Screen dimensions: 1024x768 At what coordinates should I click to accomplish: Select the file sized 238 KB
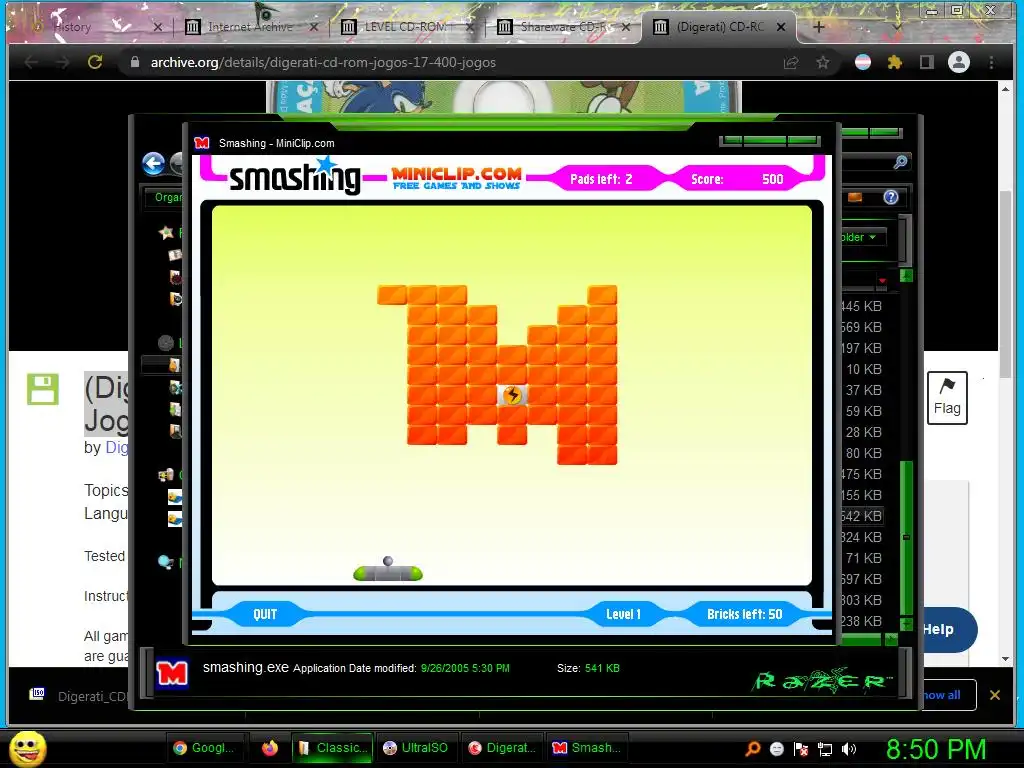point(861,621)
